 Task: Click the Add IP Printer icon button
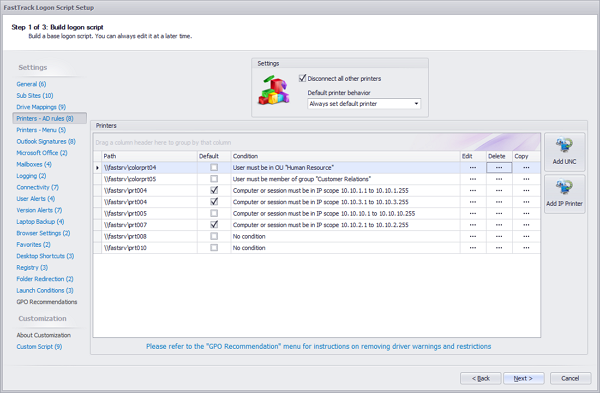pyautogui.click(x=564, y=194)
